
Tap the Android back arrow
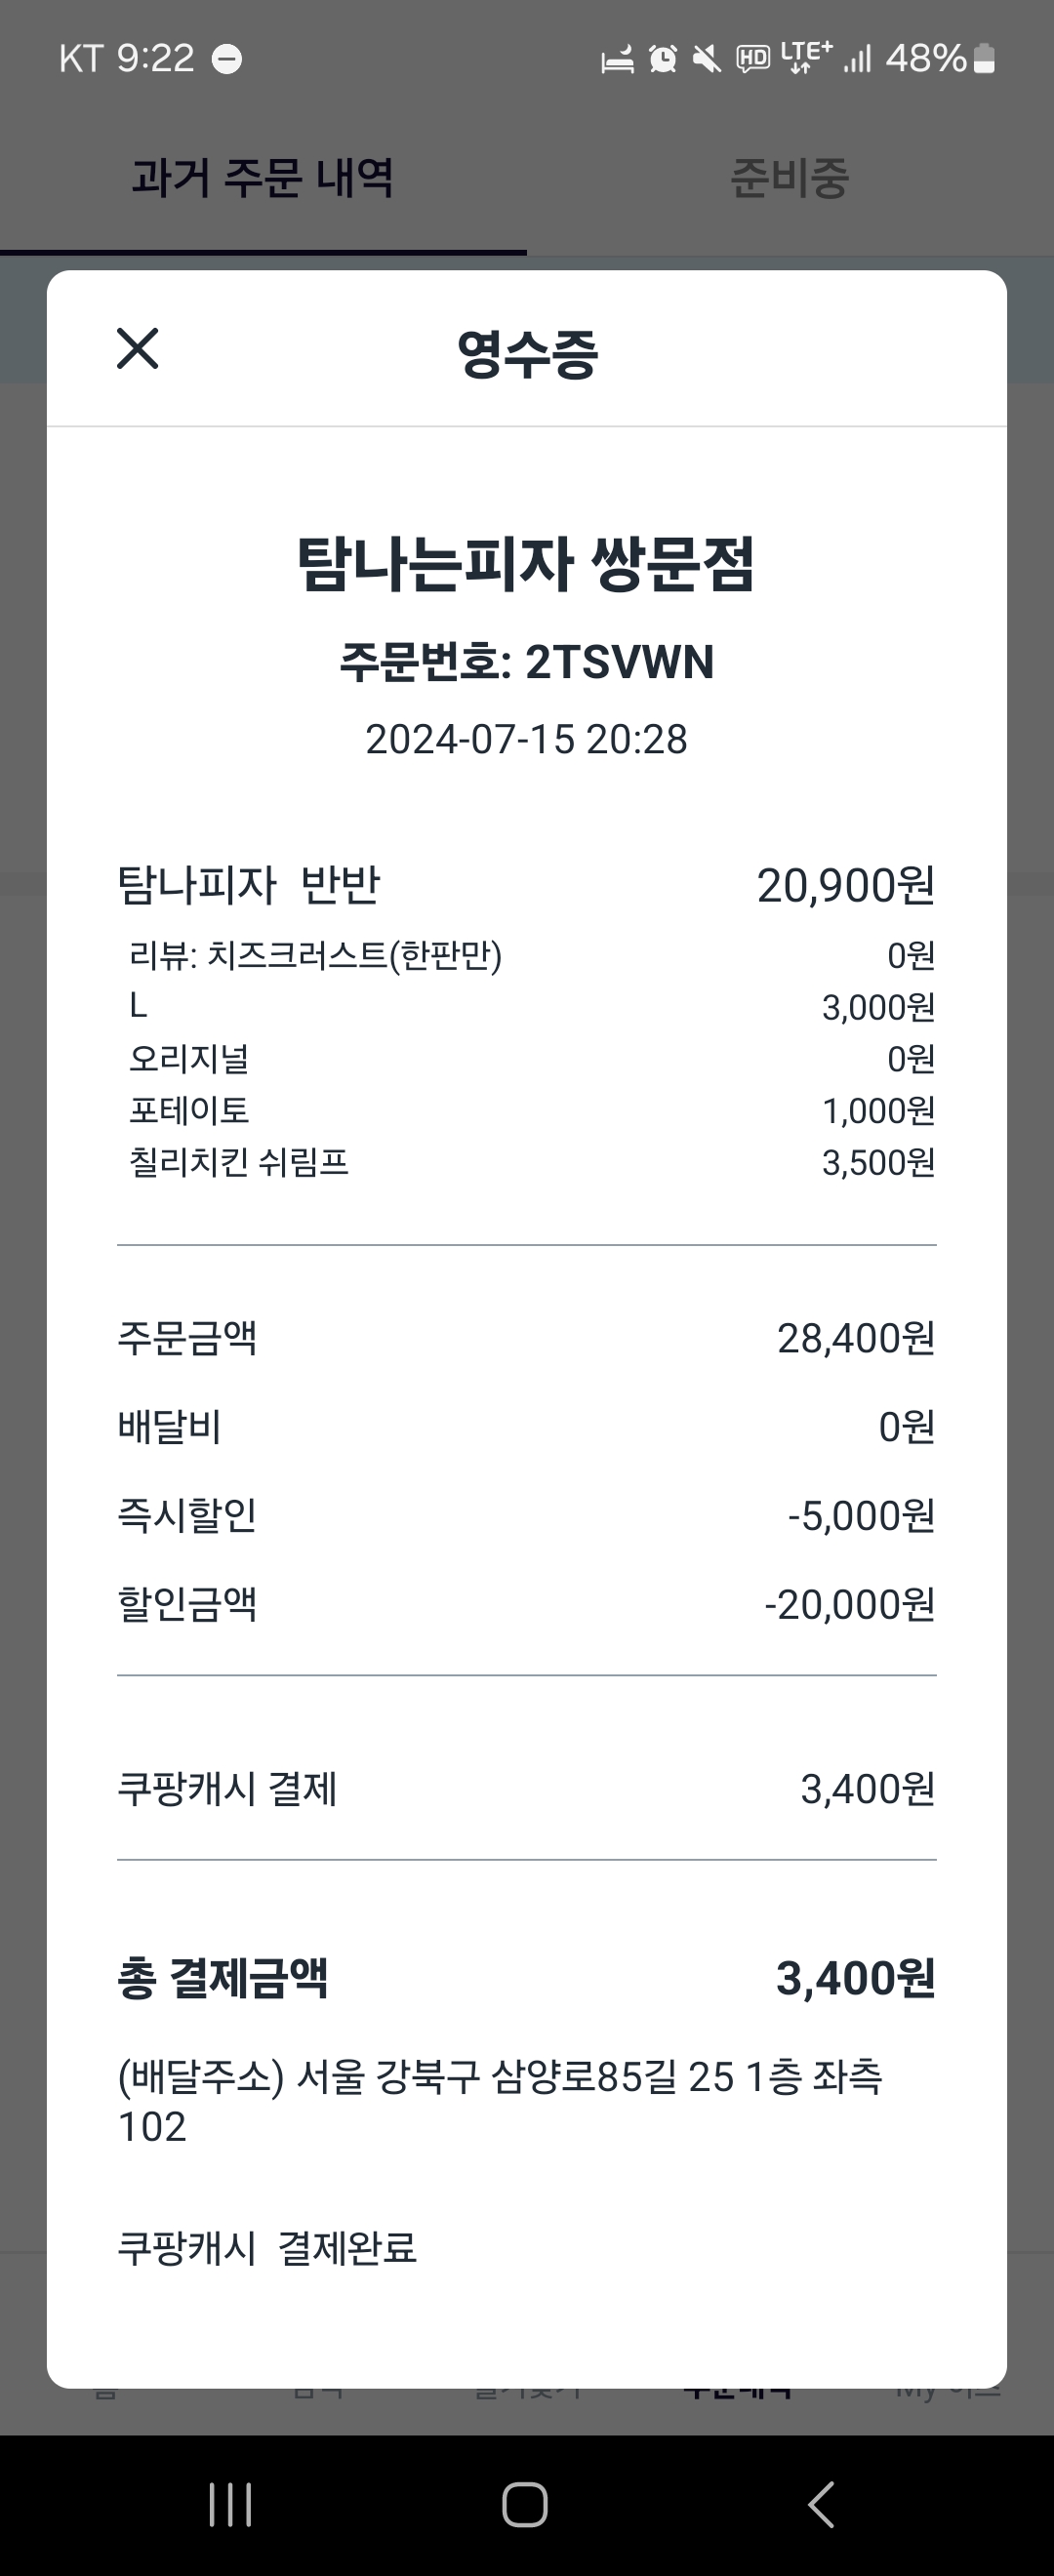pyautogui.click(x=820, y=2504)
